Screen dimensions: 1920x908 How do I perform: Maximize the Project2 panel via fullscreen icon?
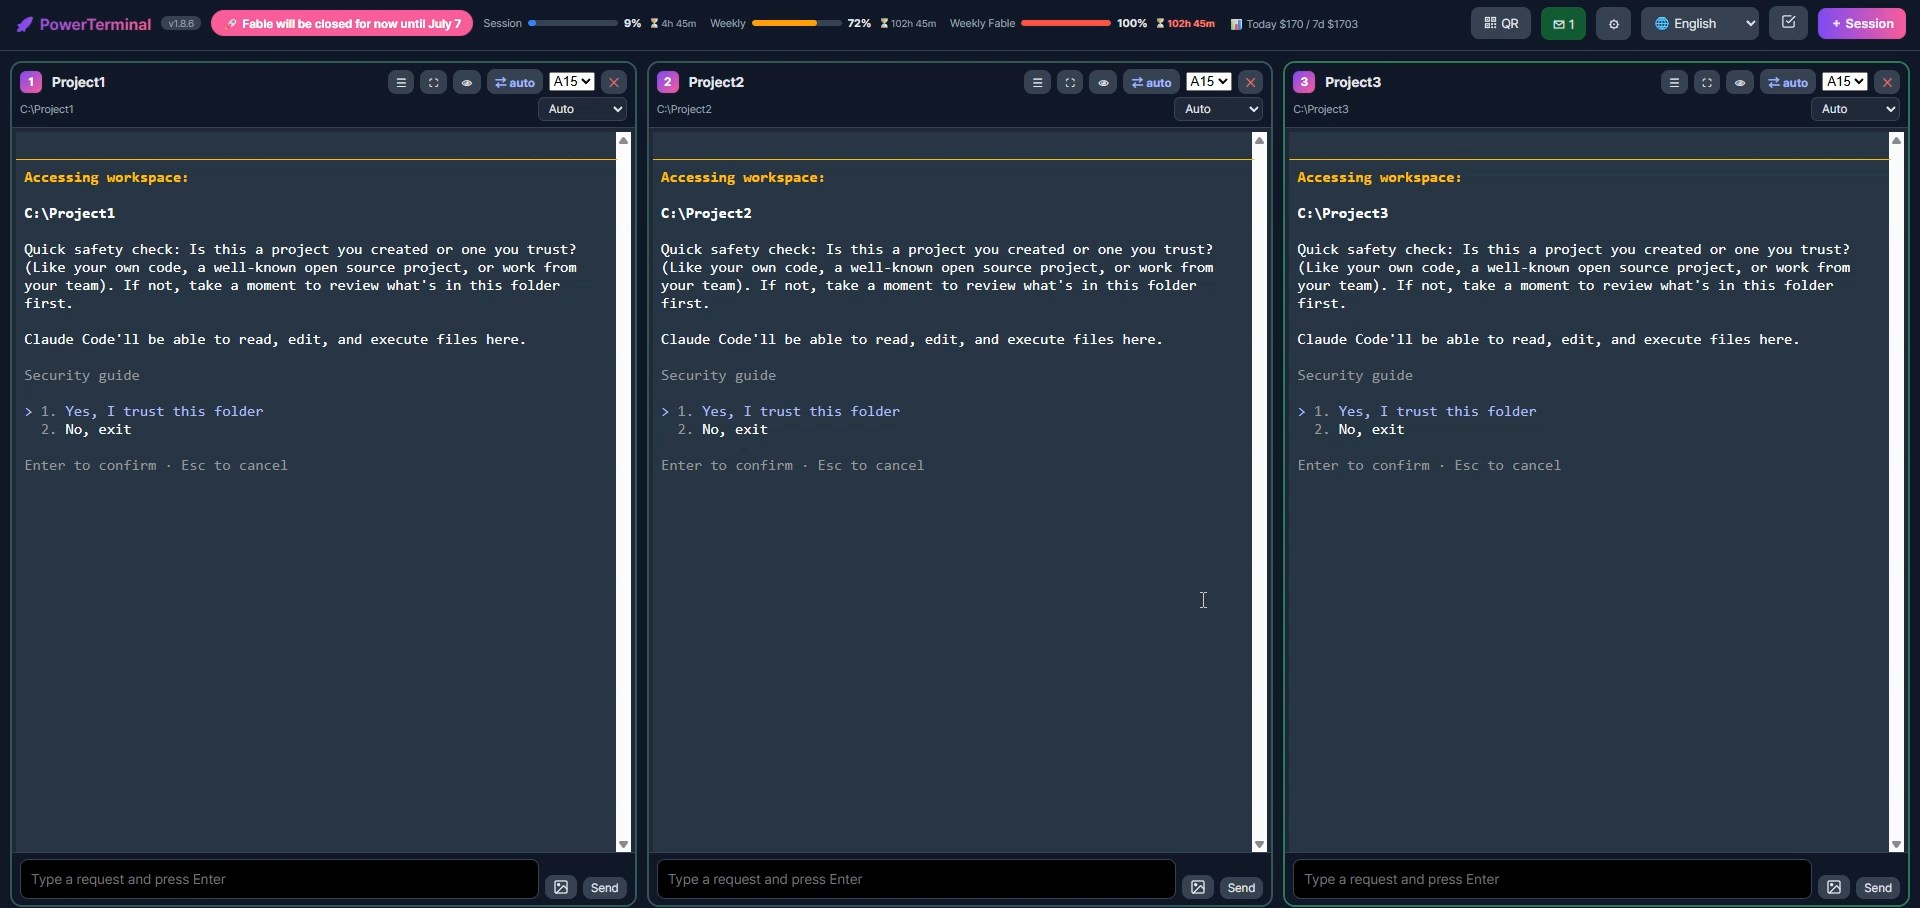click(1070, 82)
